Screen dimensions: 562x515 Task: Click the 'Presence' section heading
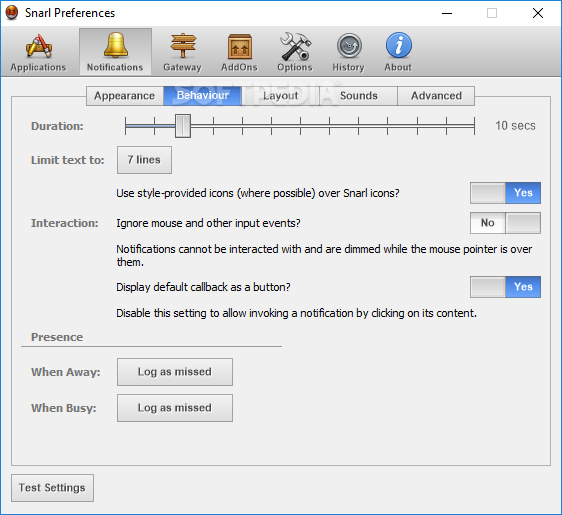pos(57,337)
